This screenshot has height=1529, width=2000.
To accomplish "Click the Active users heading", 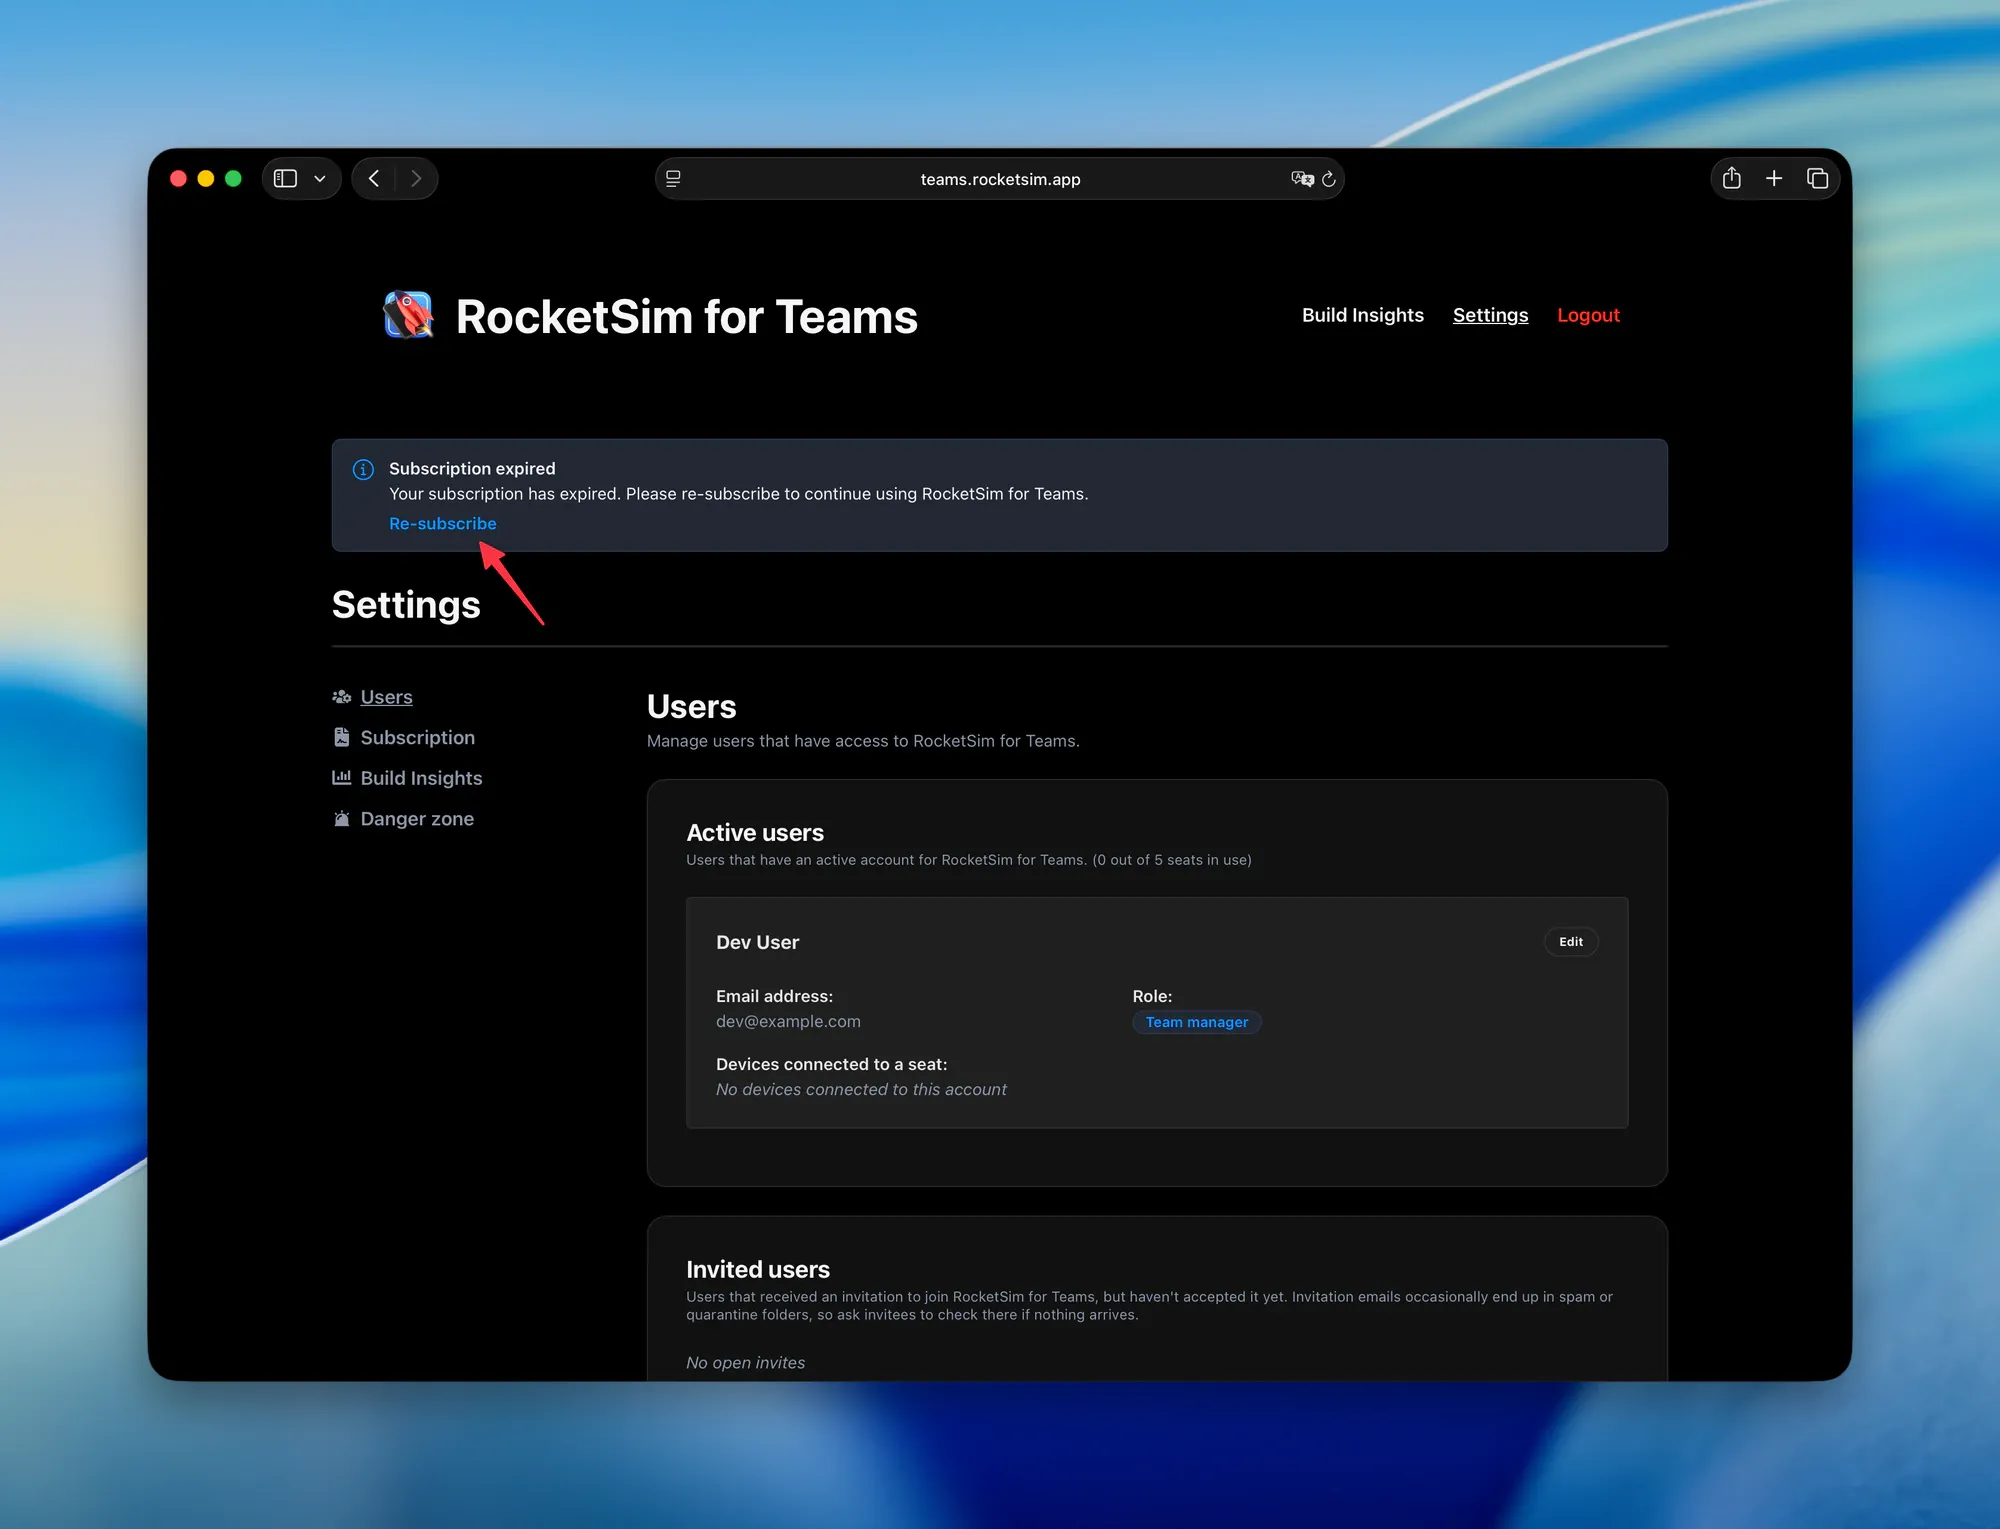I will click(x=755, y=833).
